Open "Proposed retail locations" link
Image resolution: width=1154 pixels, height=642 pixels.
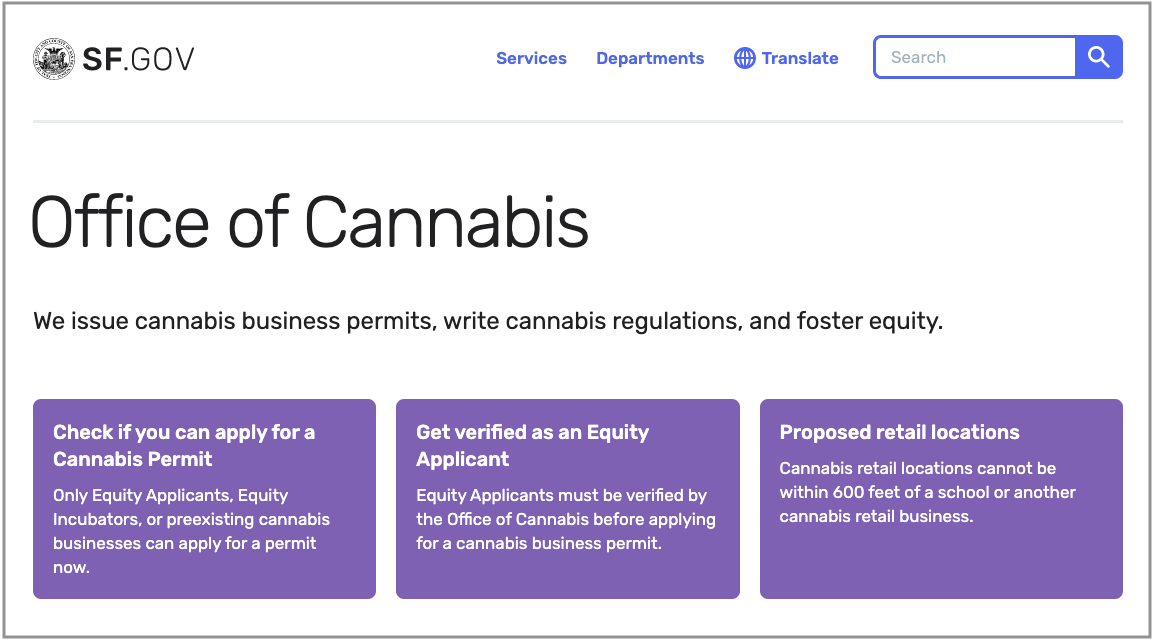899,432
